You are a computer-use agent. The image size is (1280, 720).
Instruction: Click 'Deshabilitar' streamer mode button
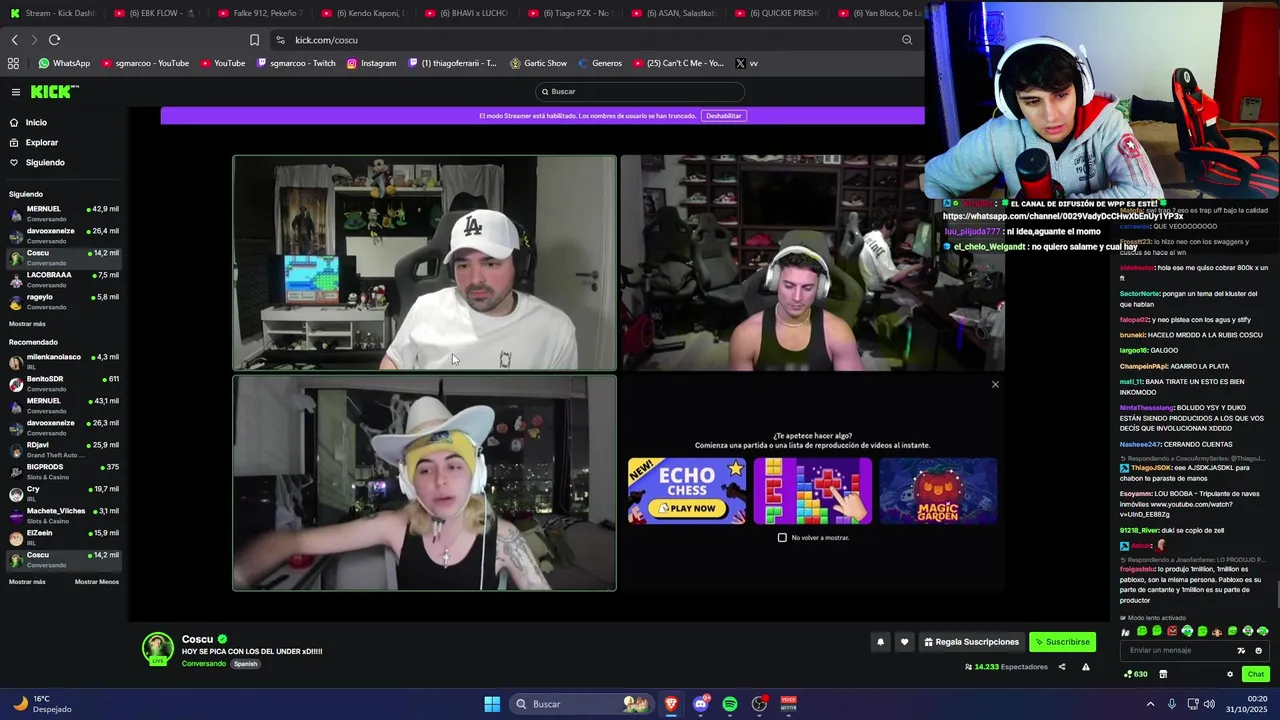click(724, 116)
